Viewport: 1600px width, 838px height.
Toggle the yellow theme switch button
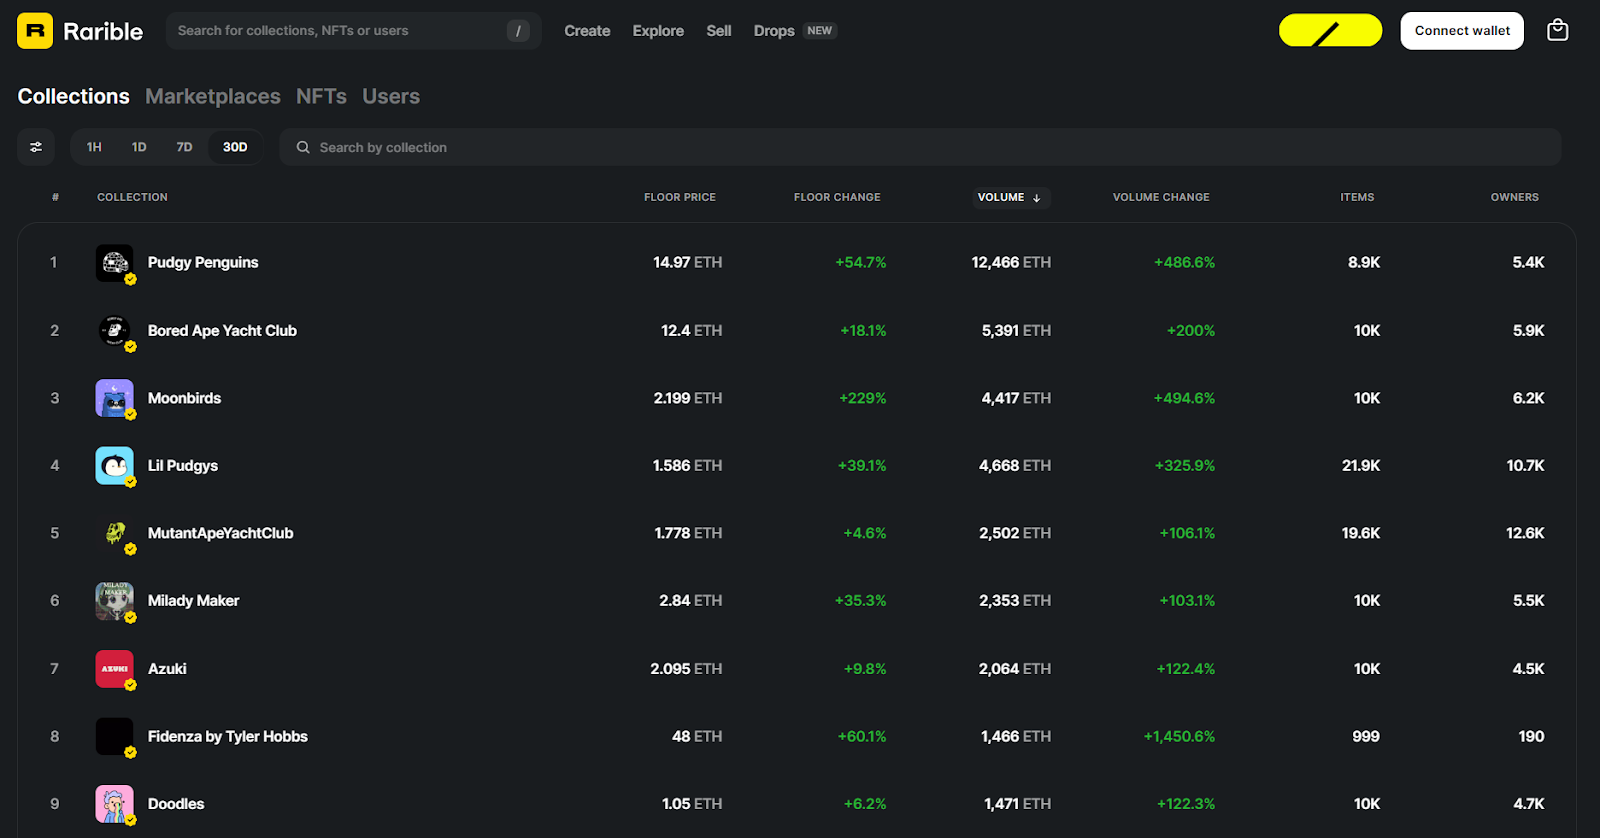pyautogui.click(x=1330, y=31)
